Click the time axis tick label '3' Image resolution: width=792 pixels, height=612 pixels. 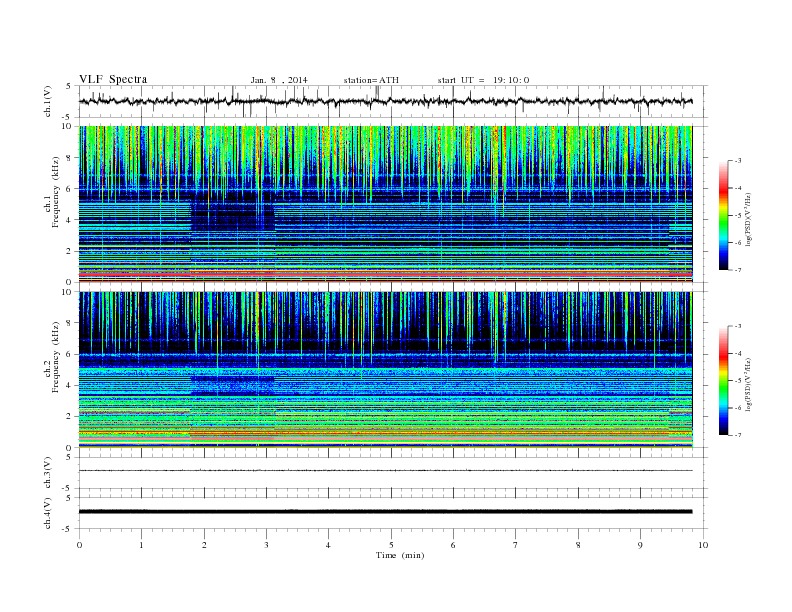266,545
